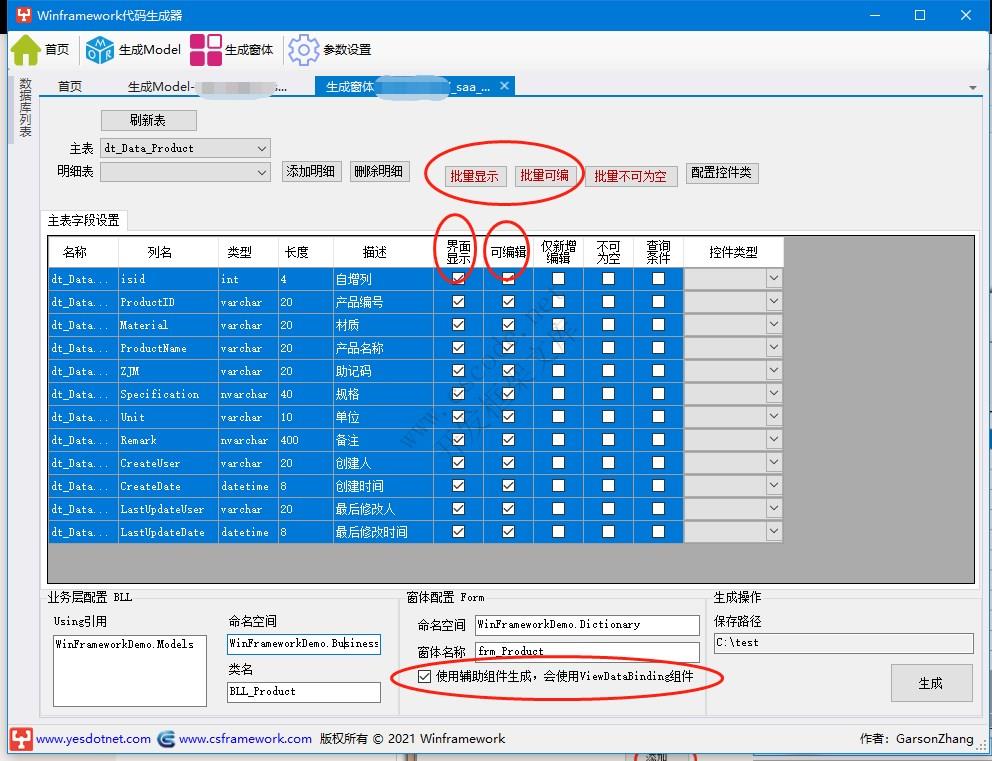Switch to the 首页 tab
The width and height of the screenshot is (992, 761).
(69, 86)
